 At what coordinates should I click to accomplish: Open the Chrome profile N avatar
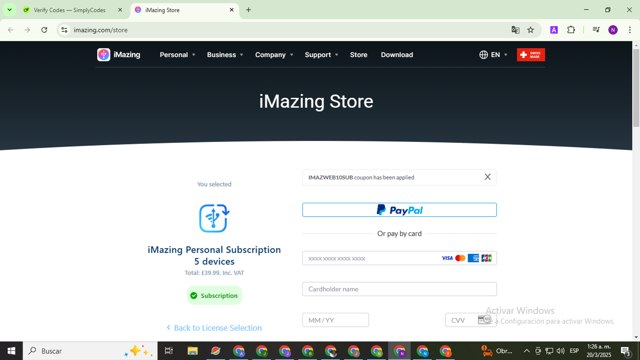tap(613, 30)
